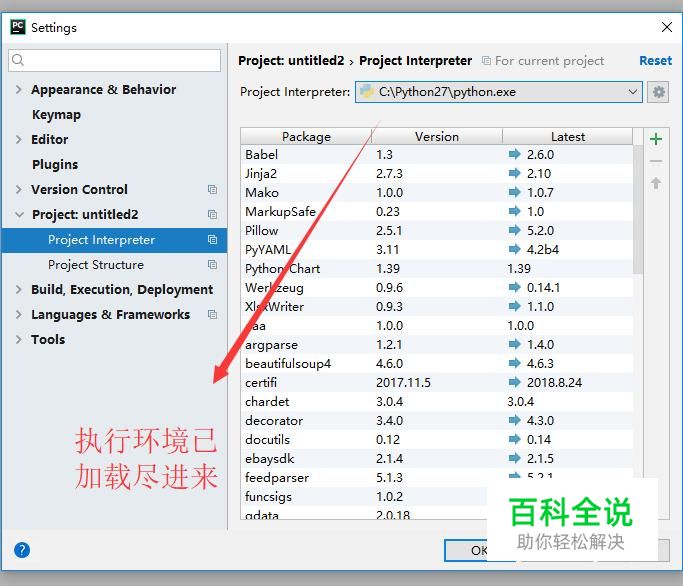Click the install package plus icon

coord(656,139)
